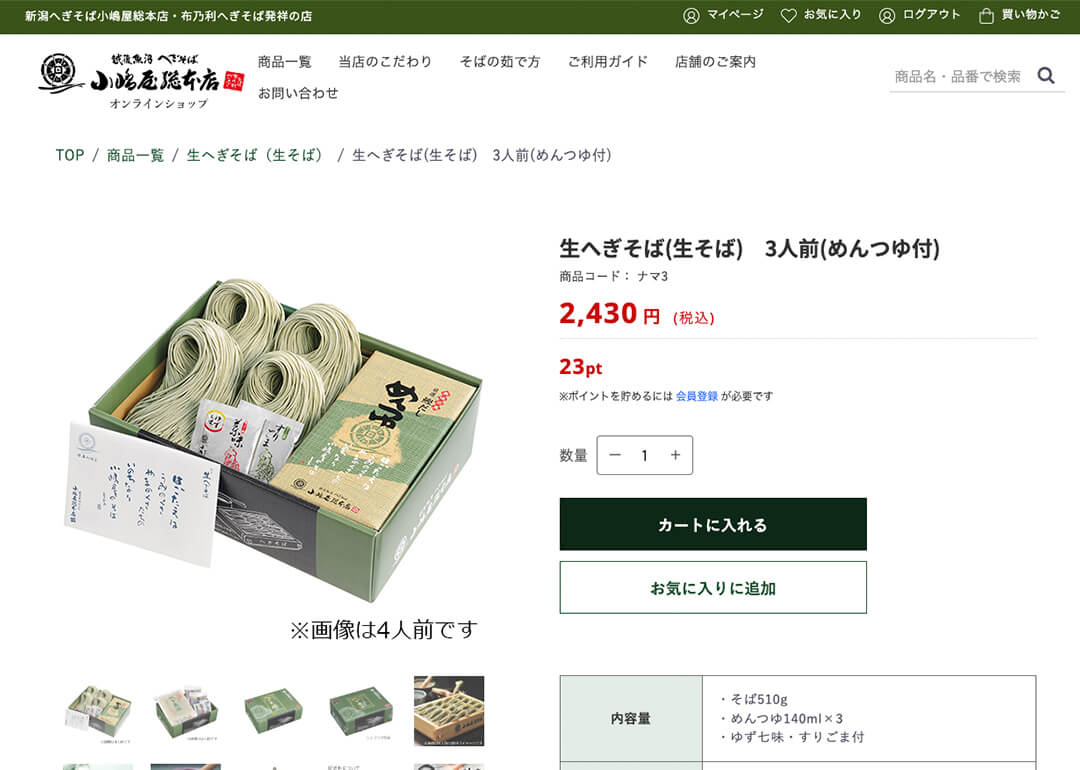Open 生へぎそば（生そば） breadcrumb link
1080x770 pixels.
[x=255, y=155]
